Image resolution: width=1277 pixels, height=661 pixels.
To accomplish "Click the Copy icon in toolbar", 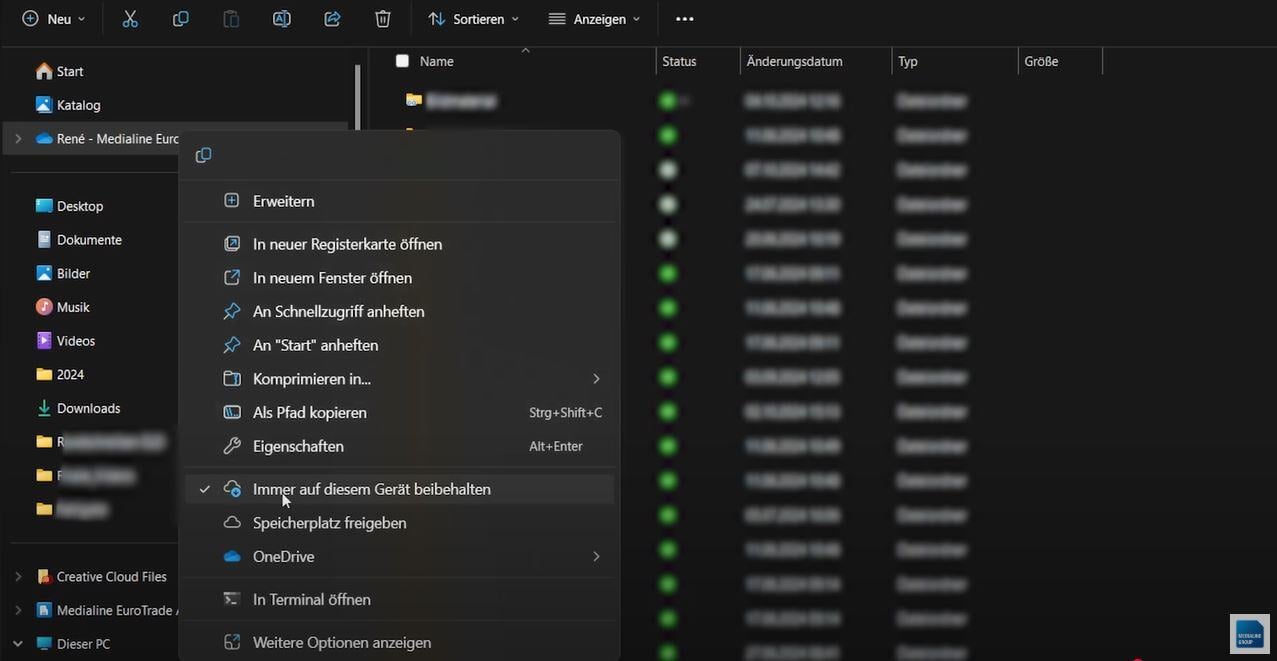I will pos(181,19).
